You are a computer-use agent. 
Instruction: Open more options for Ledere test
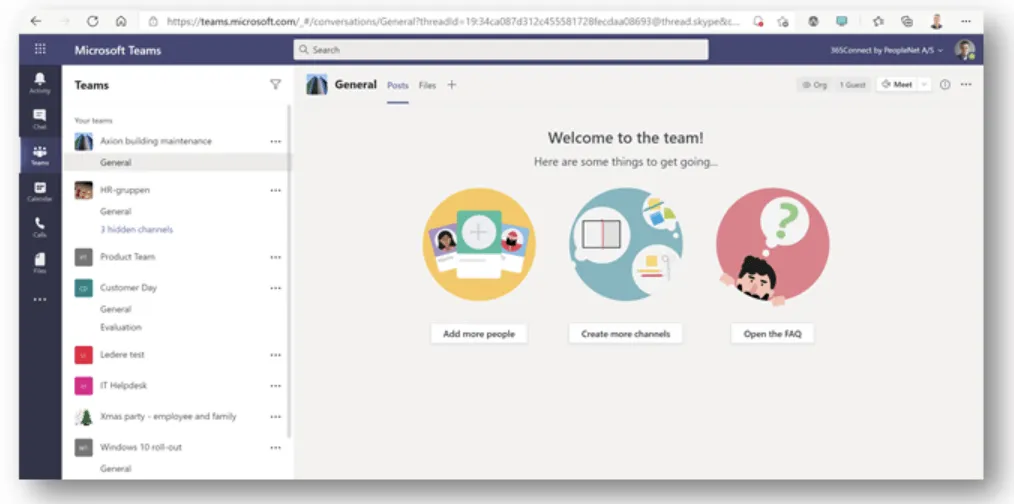[x=275, y=355]
